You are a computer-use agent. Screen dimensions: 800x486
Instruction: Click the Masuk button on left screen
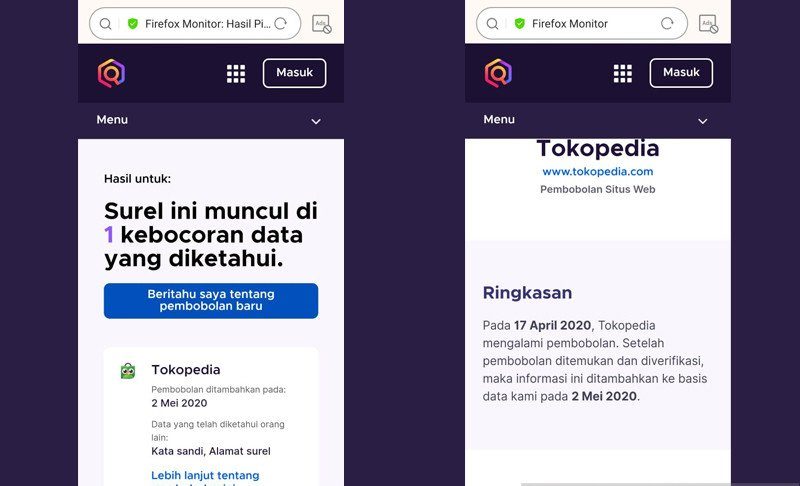[294, 73]
